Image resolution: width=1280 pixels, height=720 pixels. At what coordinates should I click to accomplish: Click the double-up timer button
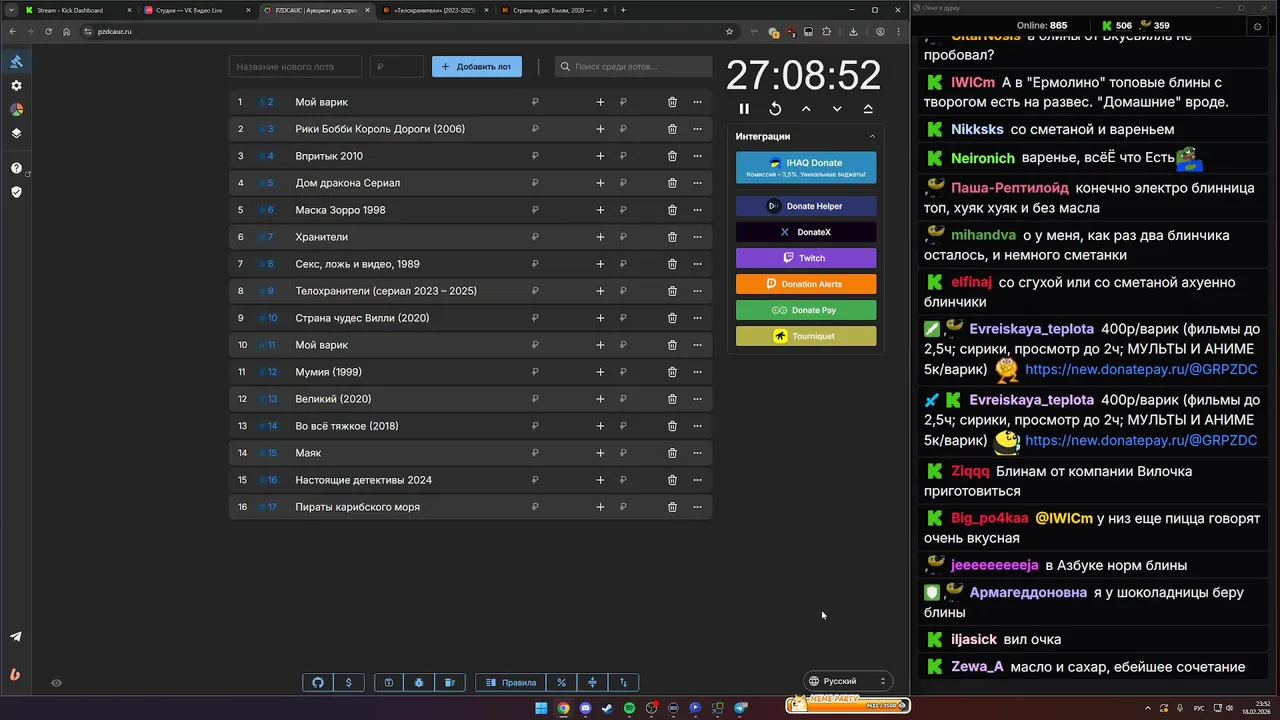tap(868, 109)
